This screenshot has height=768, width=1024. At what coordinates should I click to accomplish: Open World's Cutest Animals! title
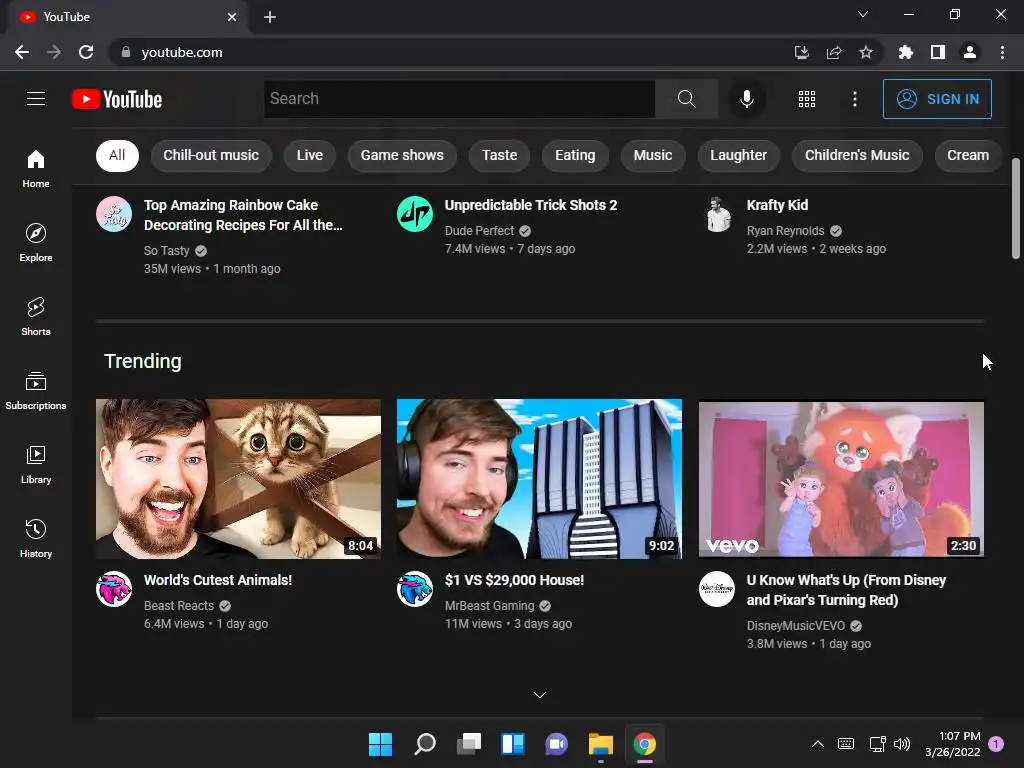coord(218,580)
